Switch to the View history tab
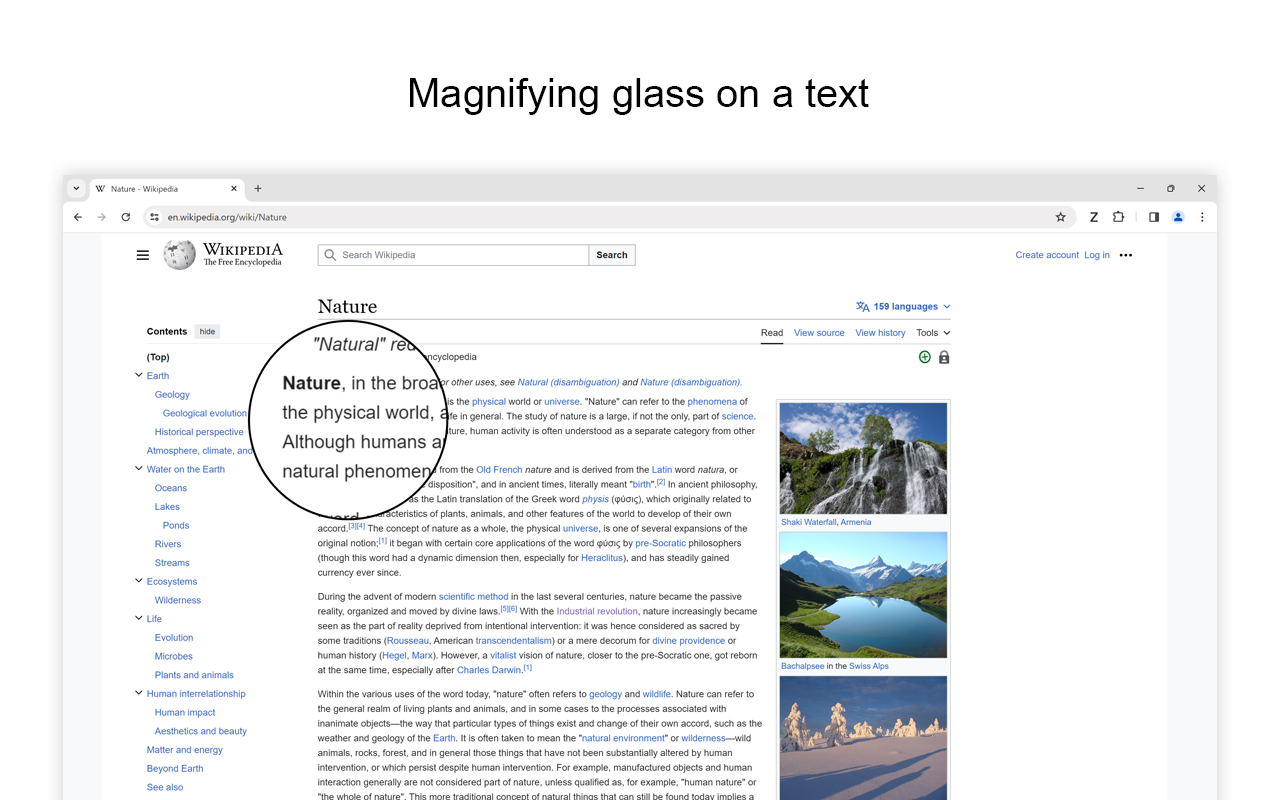1280x800 pixels. 879,332
